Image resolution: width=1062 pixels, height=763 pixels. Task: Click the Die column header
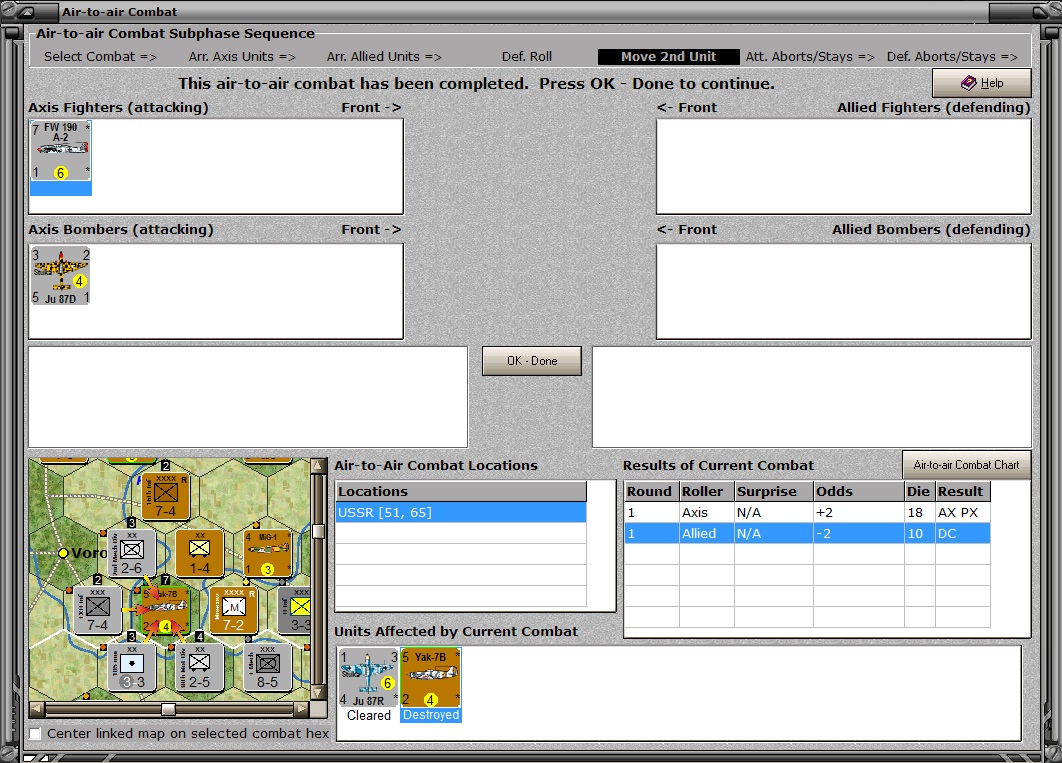919,492
